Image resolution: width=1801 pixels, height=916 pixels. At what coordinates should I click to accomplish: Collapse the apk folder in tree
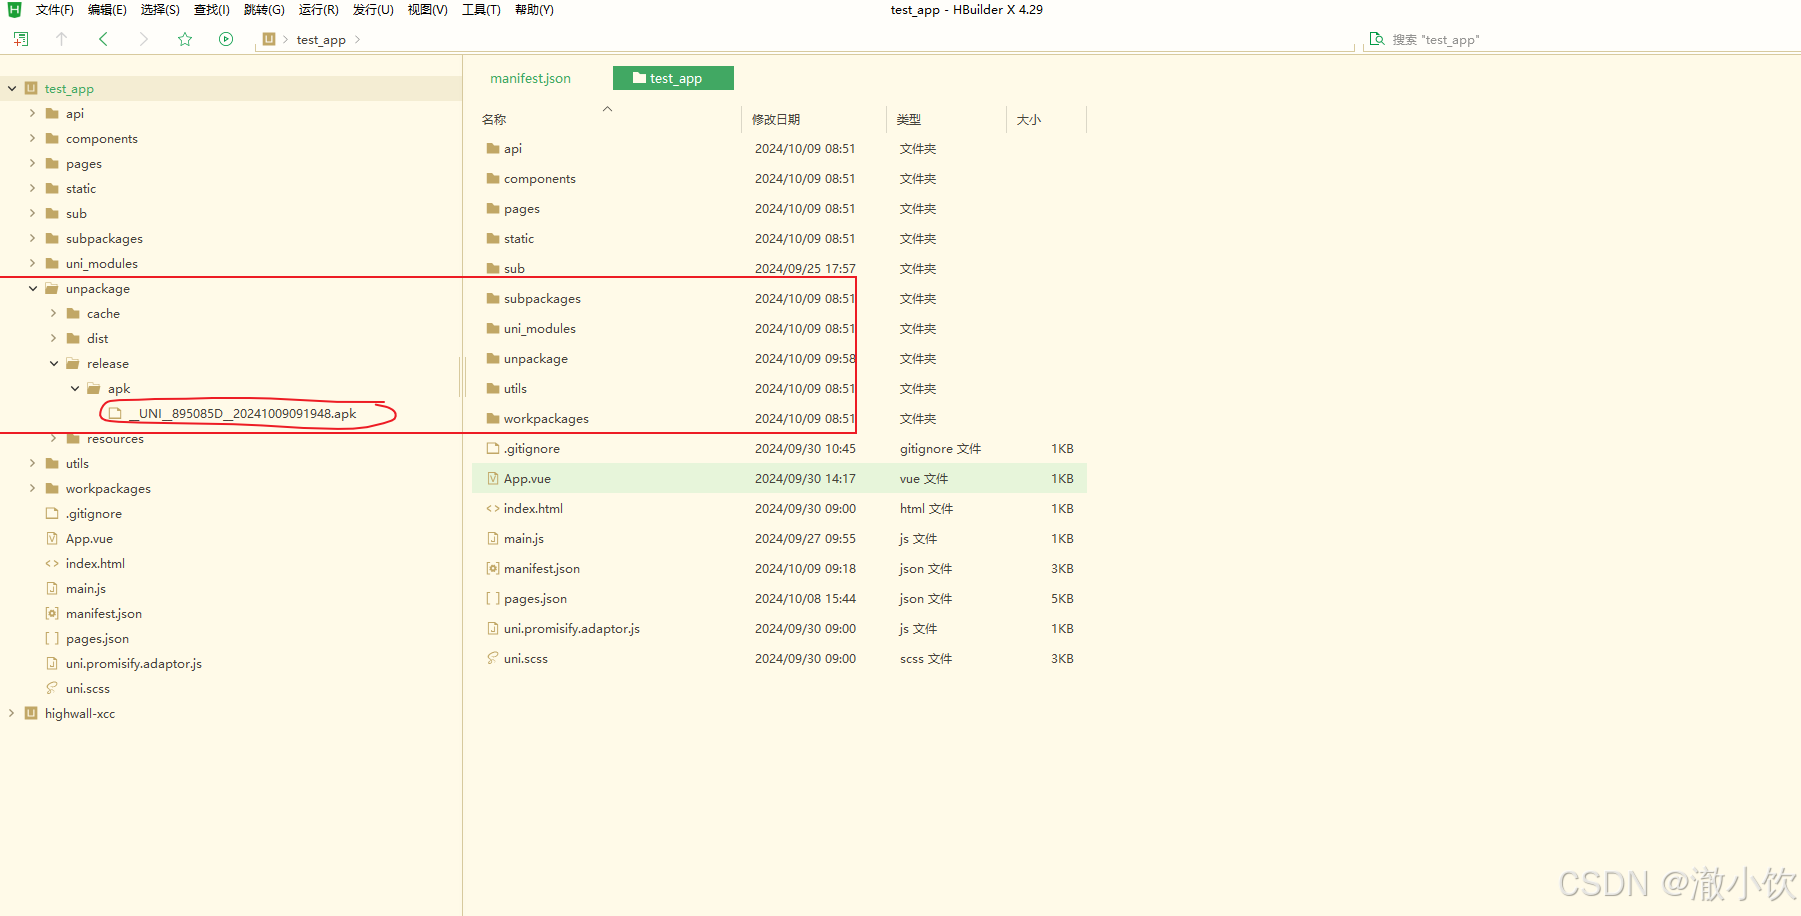(x=74, y=388)
